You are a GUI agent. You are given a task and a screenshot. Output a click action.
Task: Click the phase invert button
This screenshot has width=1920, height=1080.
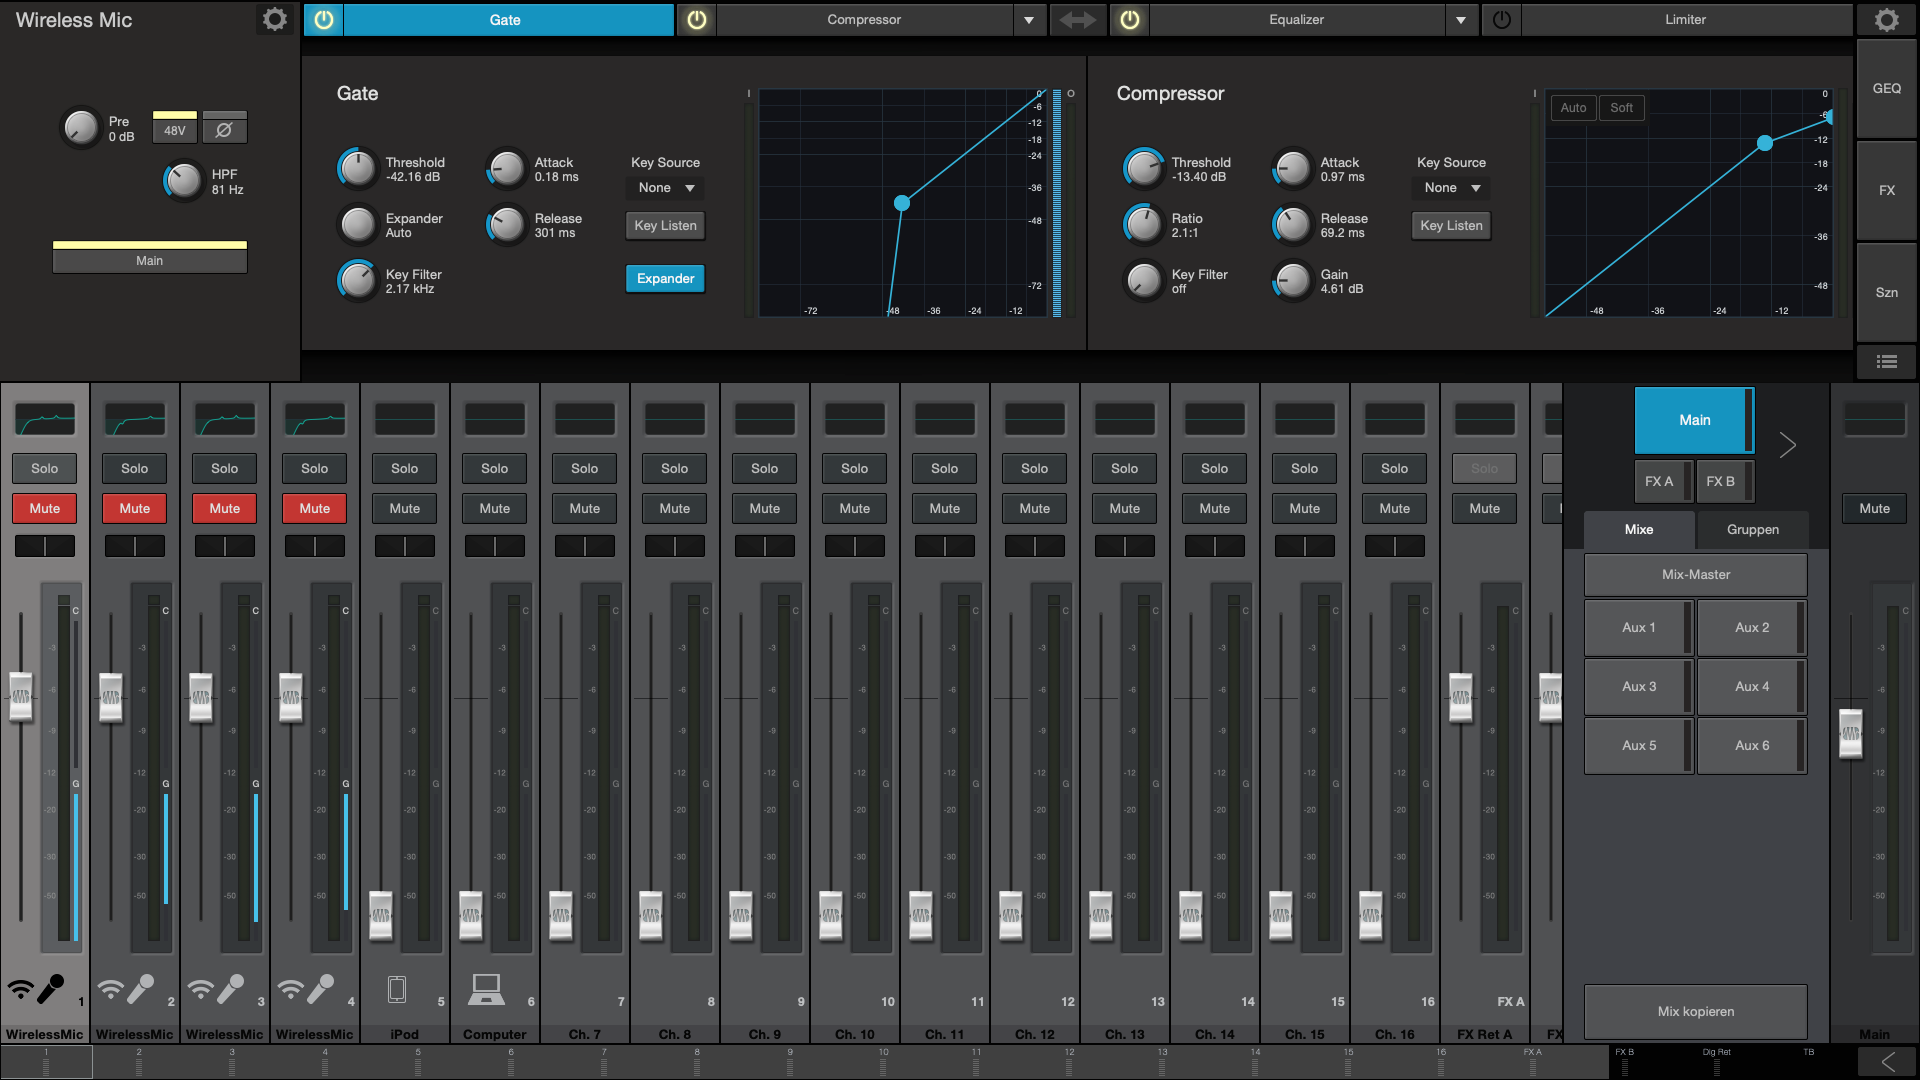(x=224, y=130)
